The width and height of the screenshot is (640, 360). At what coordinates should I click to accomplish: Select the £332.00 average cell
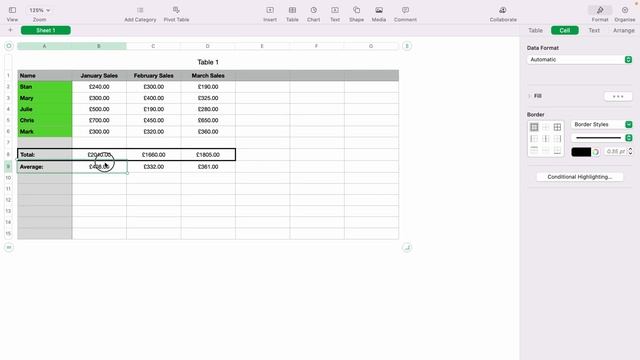tap(153, 167)
